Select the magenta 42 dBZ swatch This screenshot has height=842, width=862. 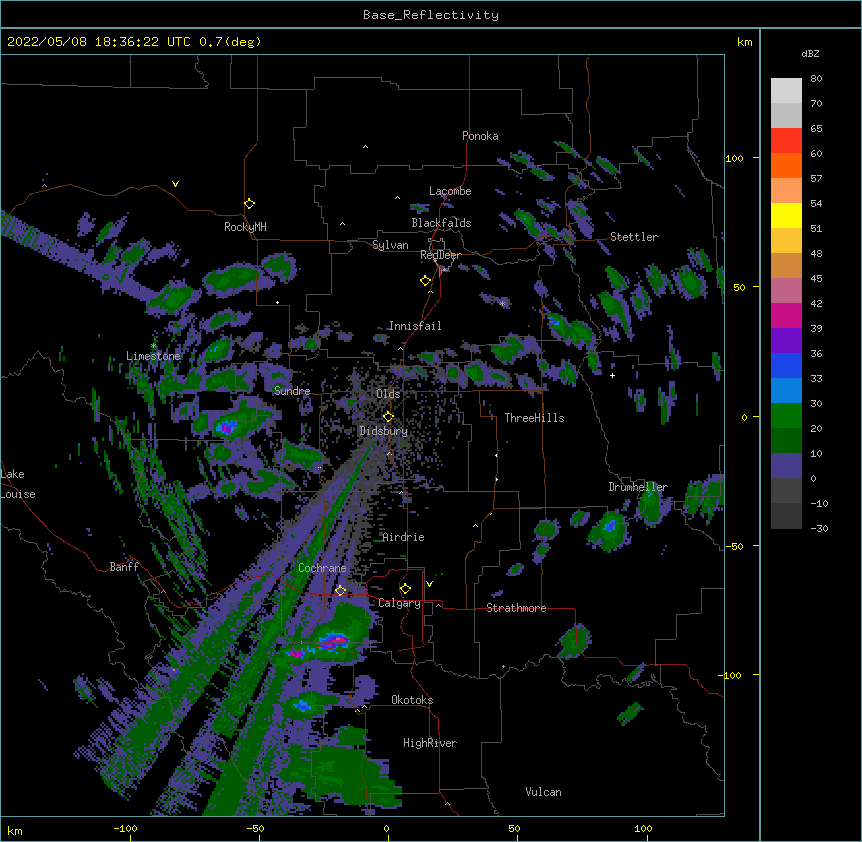tap(786, 315)
